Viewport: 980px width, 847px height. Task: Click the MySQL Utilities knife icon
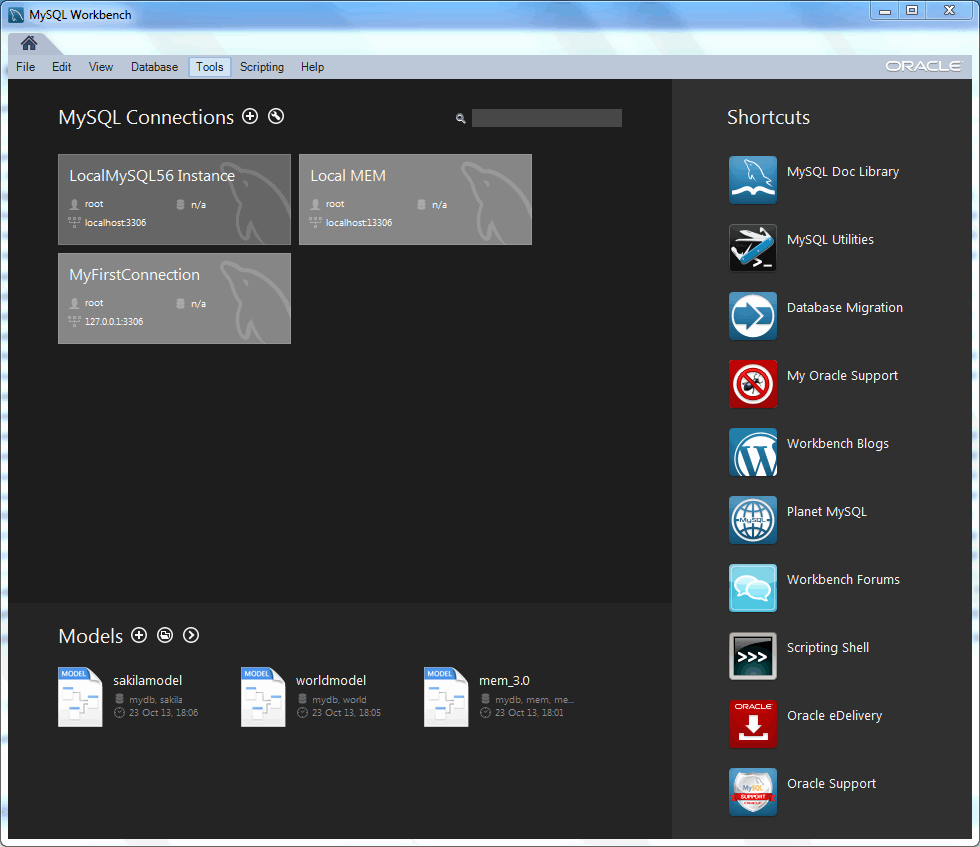click(753, 248)
